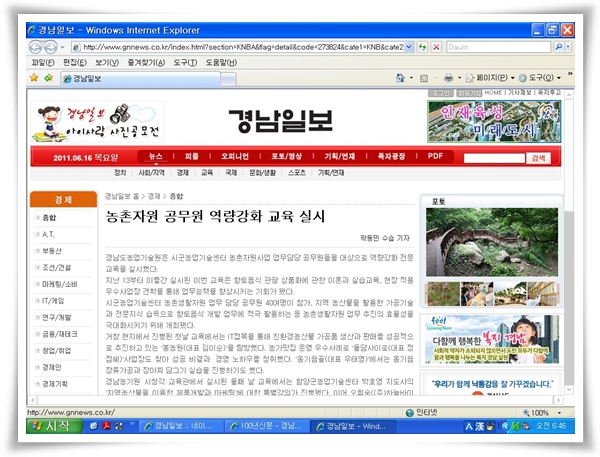600x457 pixels.
Task: Click the IE Back navigation button
Action: tap(36, 46)
